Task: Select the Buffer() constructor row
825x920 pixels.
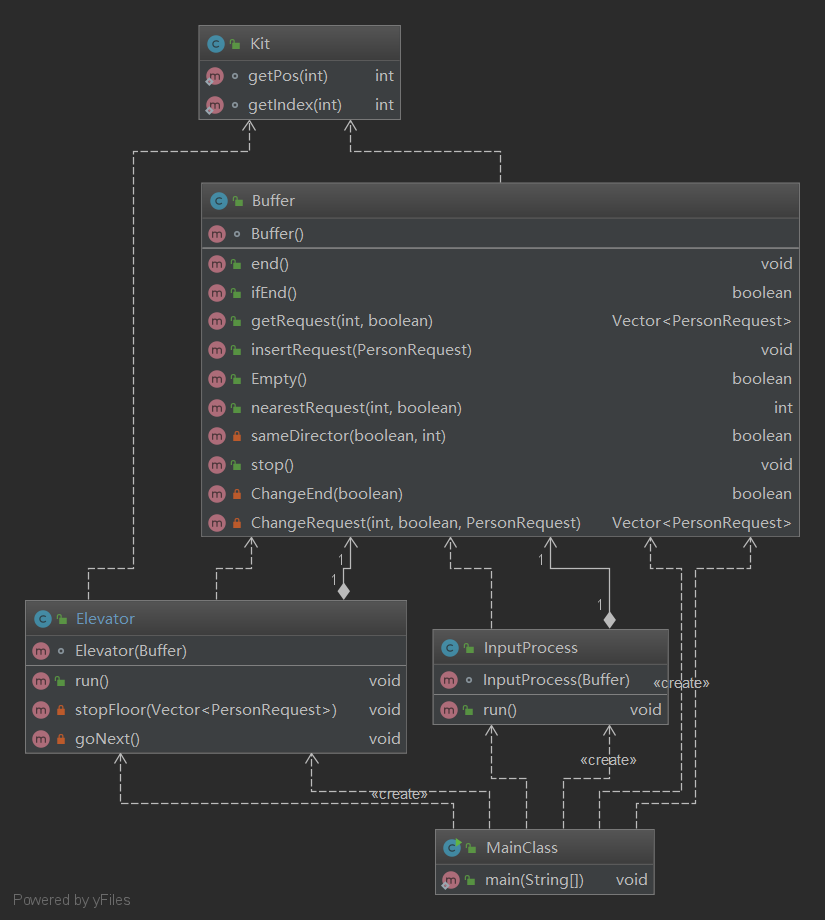Action: [501, 234]
